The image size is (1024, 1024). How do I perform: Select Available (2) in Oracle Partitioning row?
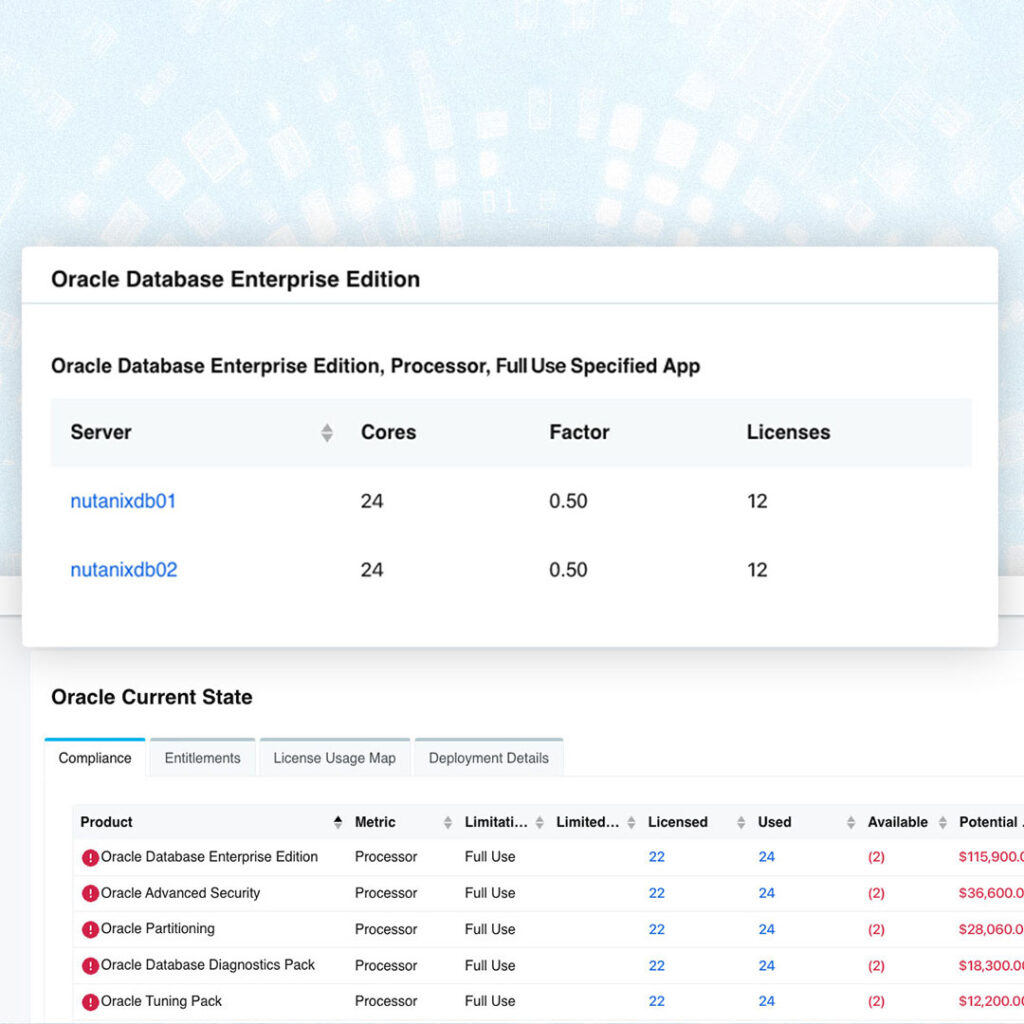pos(876,929)
